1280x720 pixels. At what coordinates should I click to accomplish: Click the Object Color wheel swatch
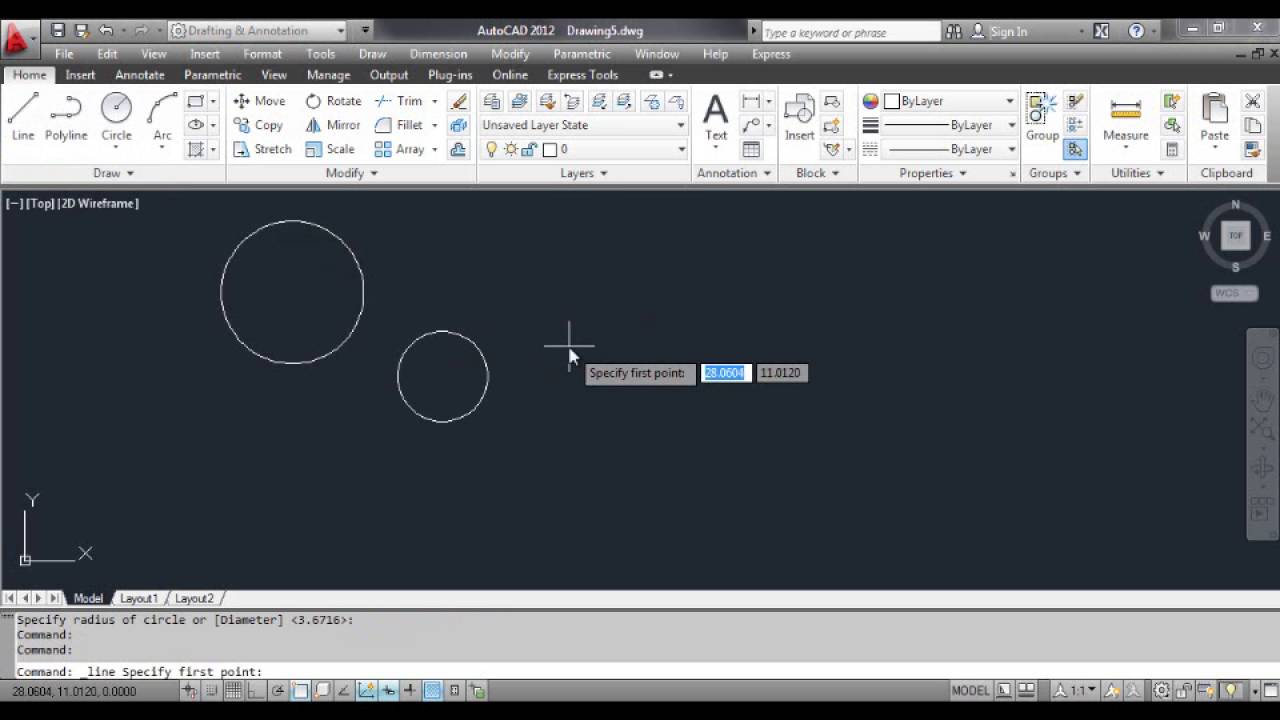point(870,101)
